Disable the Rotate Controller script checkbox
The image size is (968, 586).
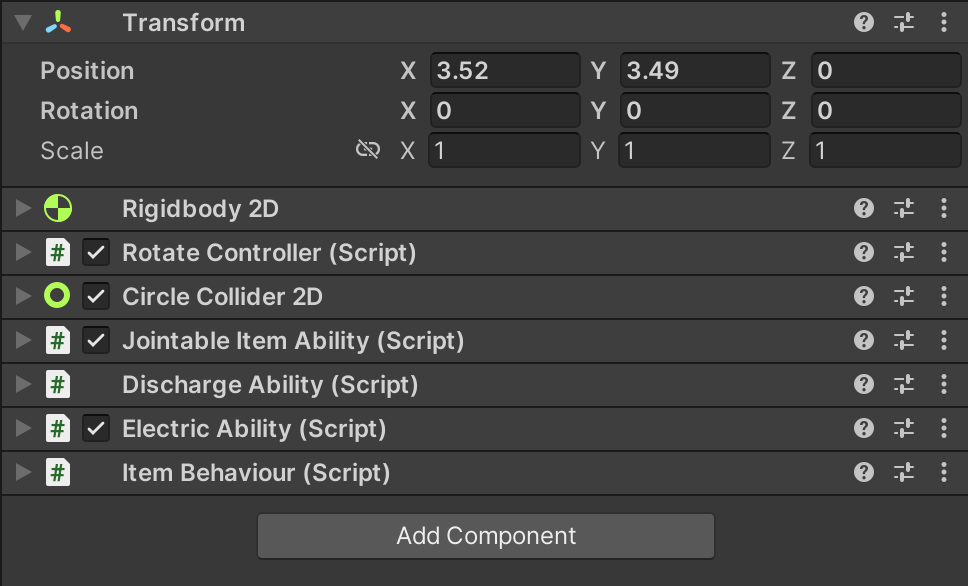(x=96, y=253)
